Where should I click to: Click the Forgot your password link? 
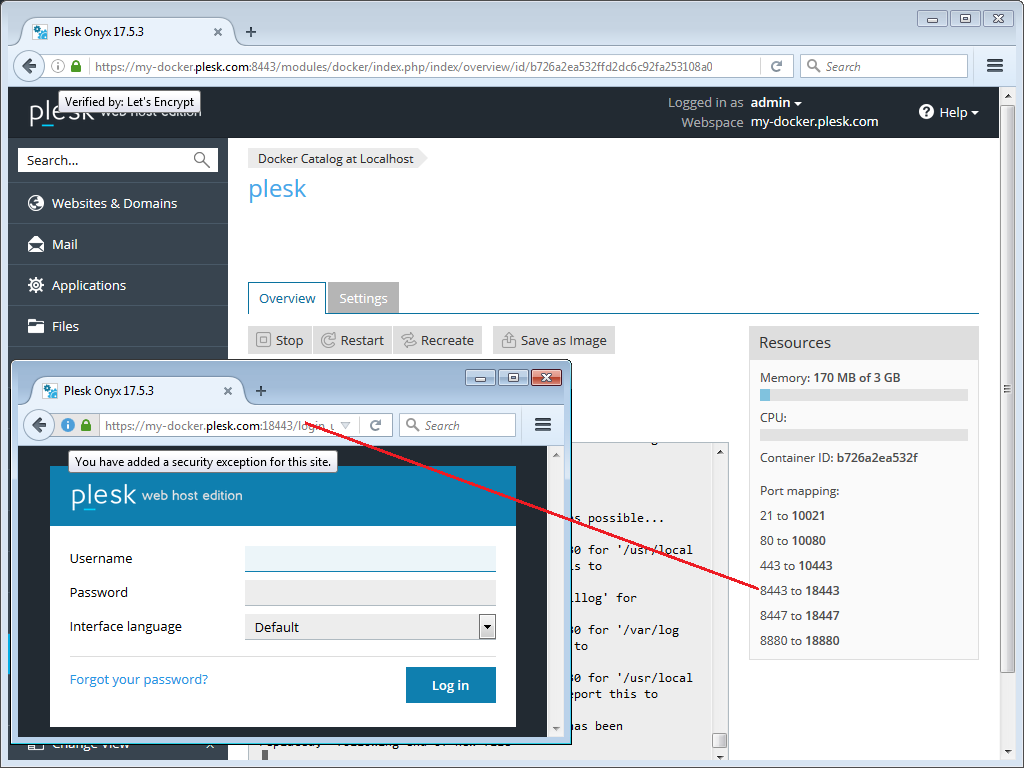(138, 679)
